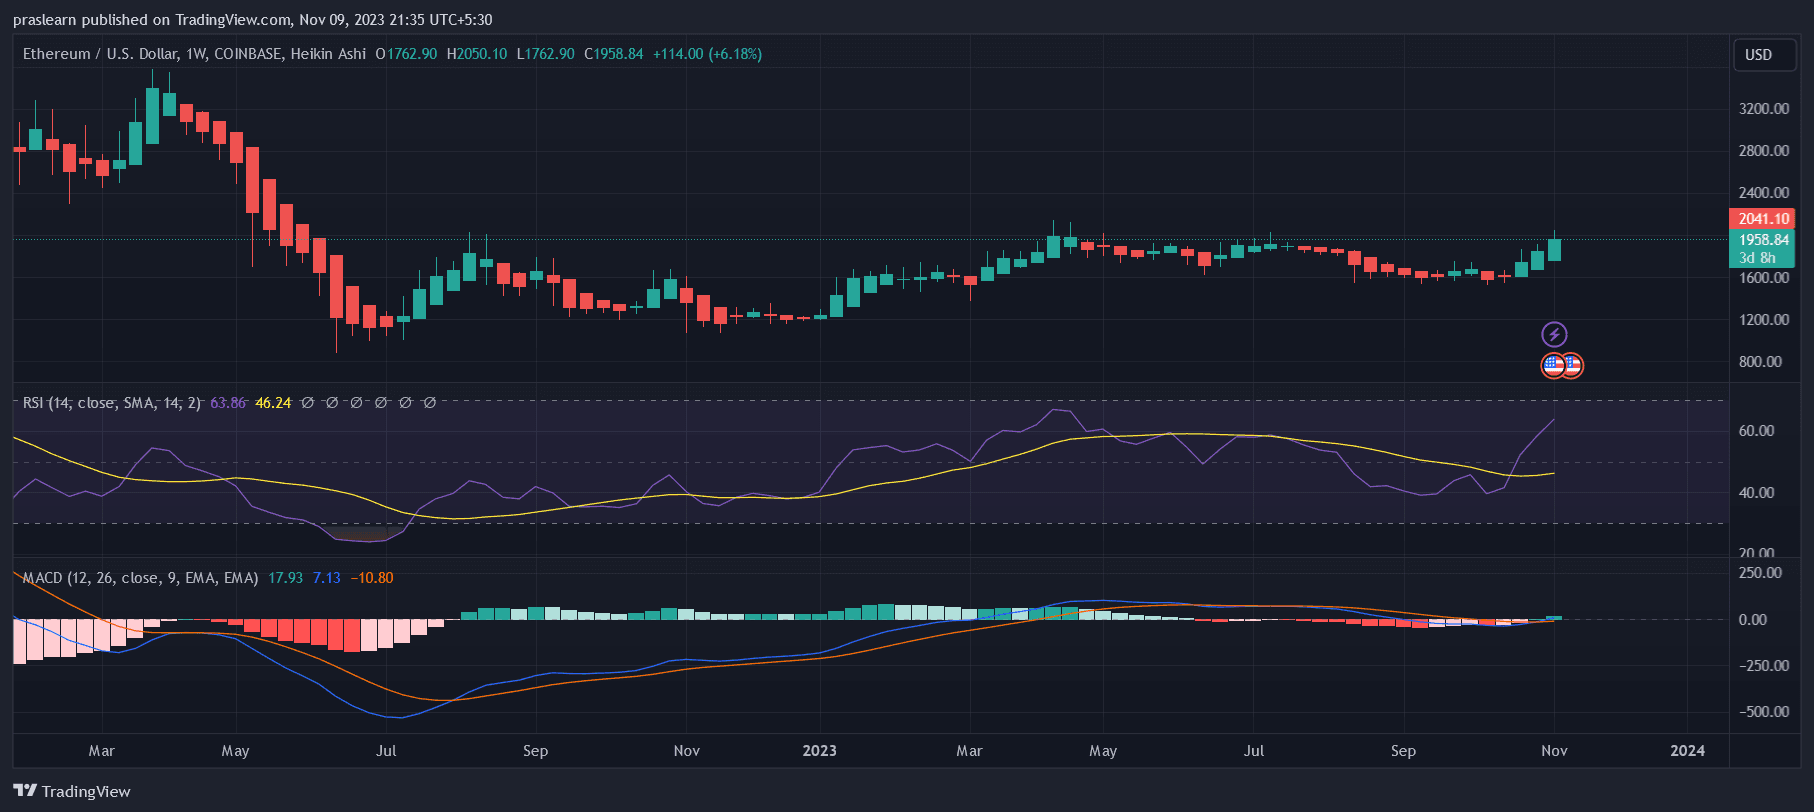Open the USD currency selector
This screenshot has height=812, width=1814.
[x=1758, y=55]
